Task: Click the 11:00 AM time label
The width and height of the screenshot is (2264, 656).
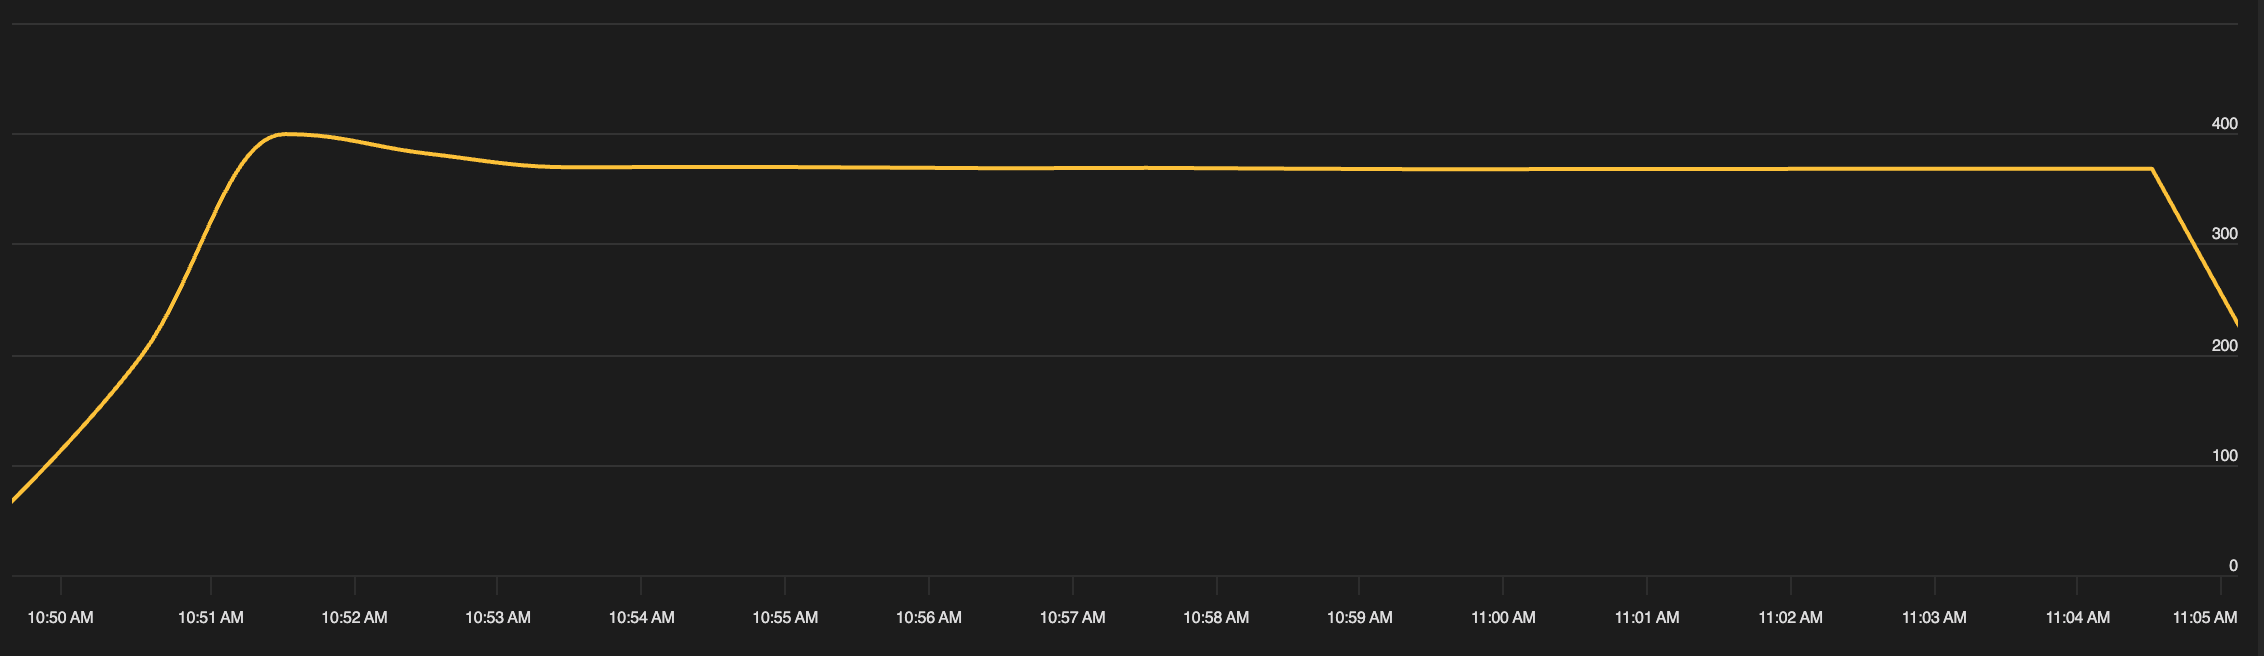Action: (x=1503, y=617)
